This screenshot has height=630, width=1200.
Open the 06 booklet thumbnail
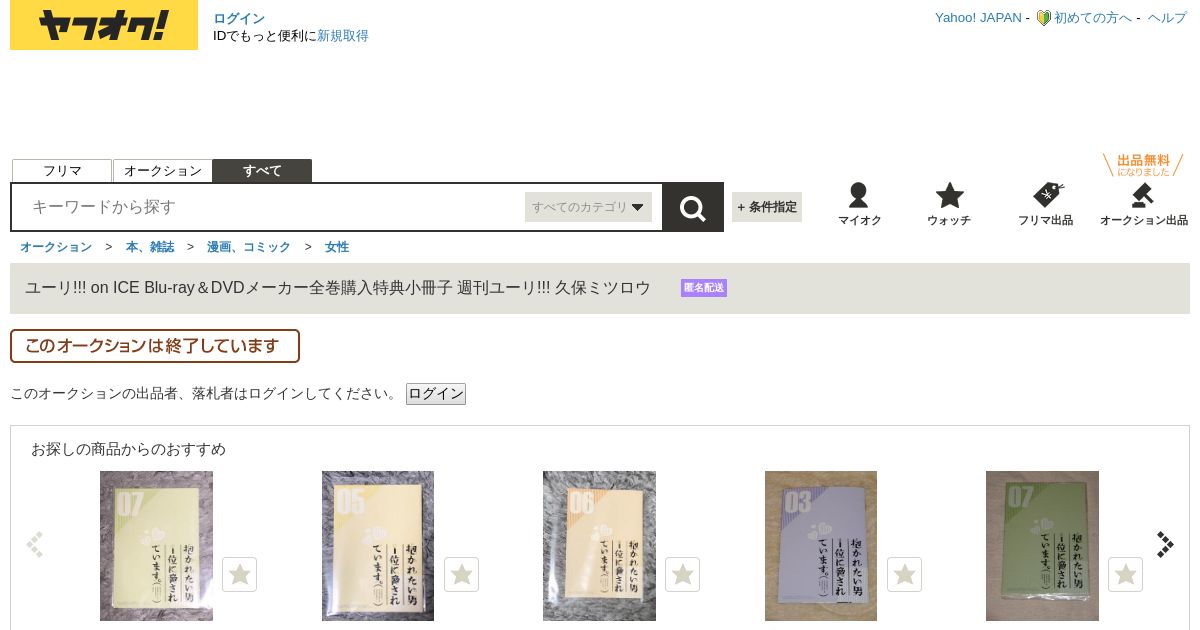[599, 546]
